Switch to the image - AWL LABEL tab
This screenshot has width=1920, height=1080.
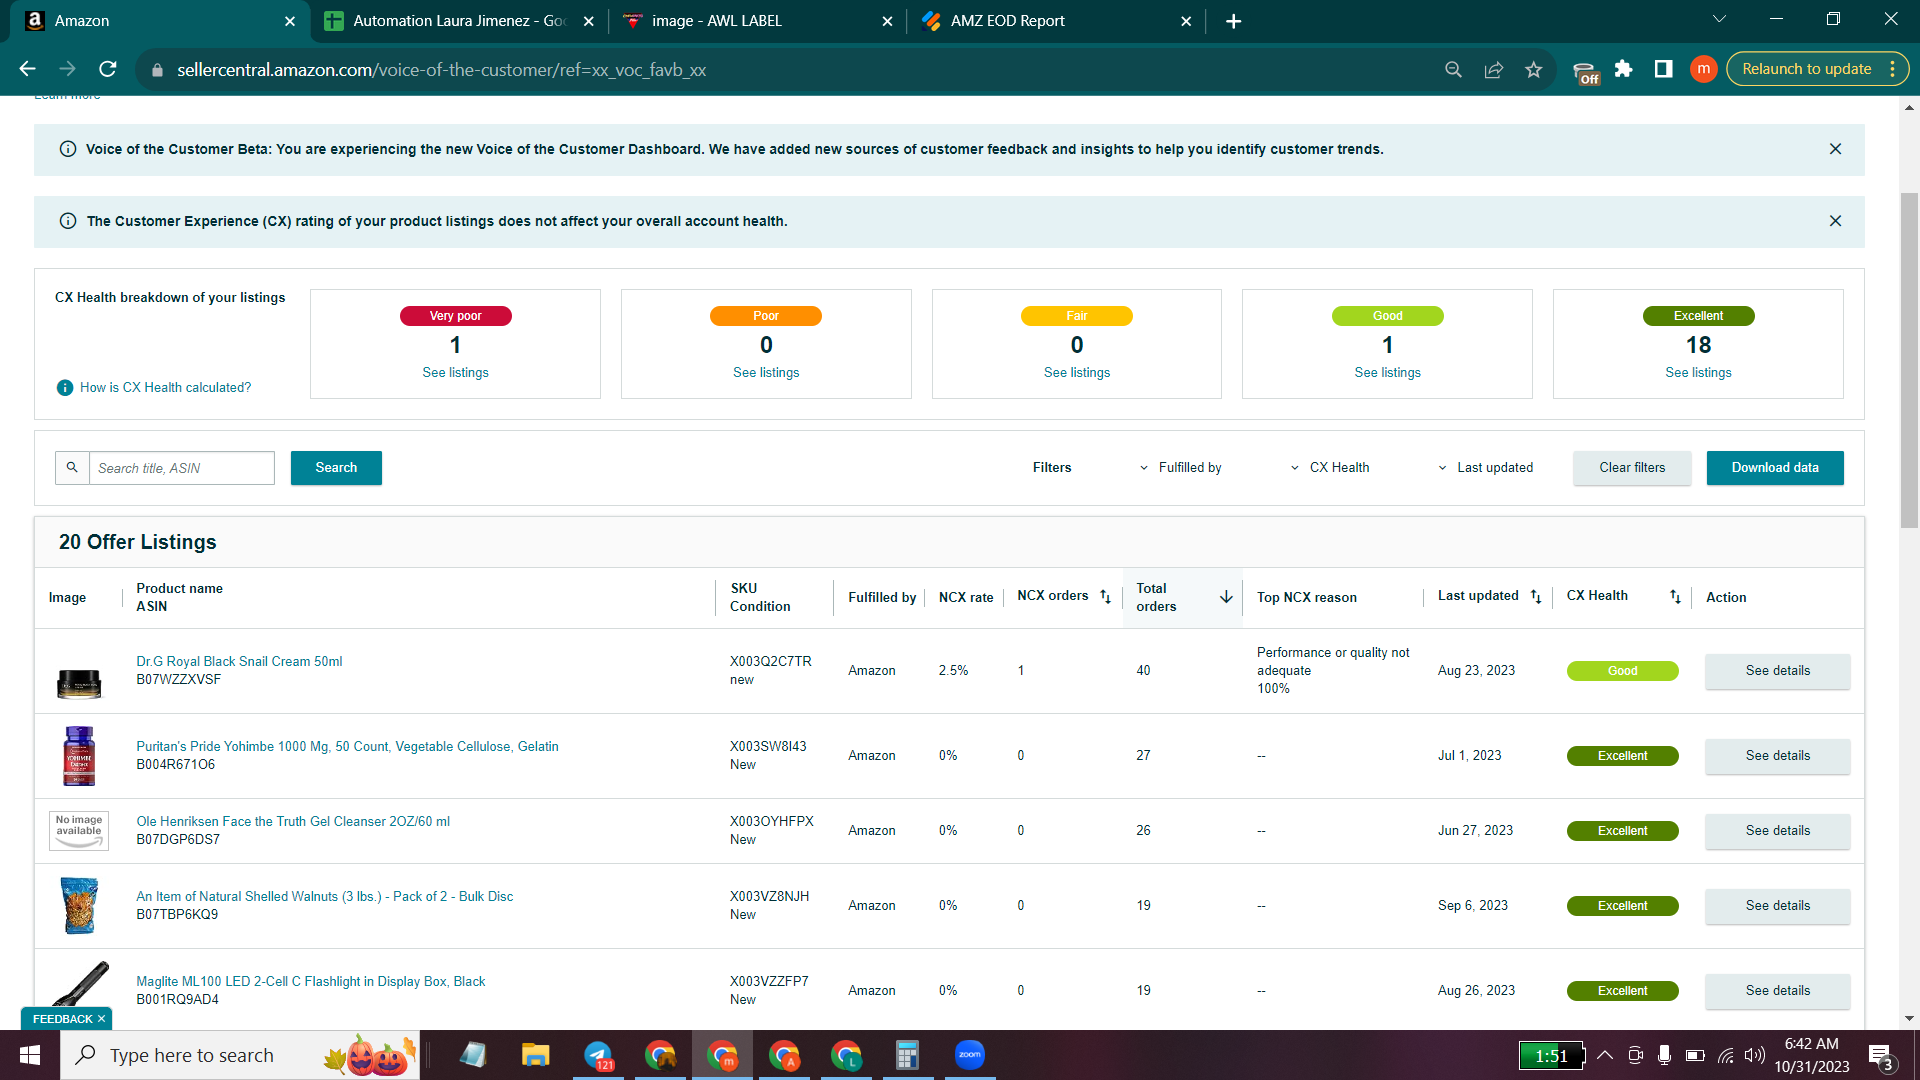tap(756, 21)
